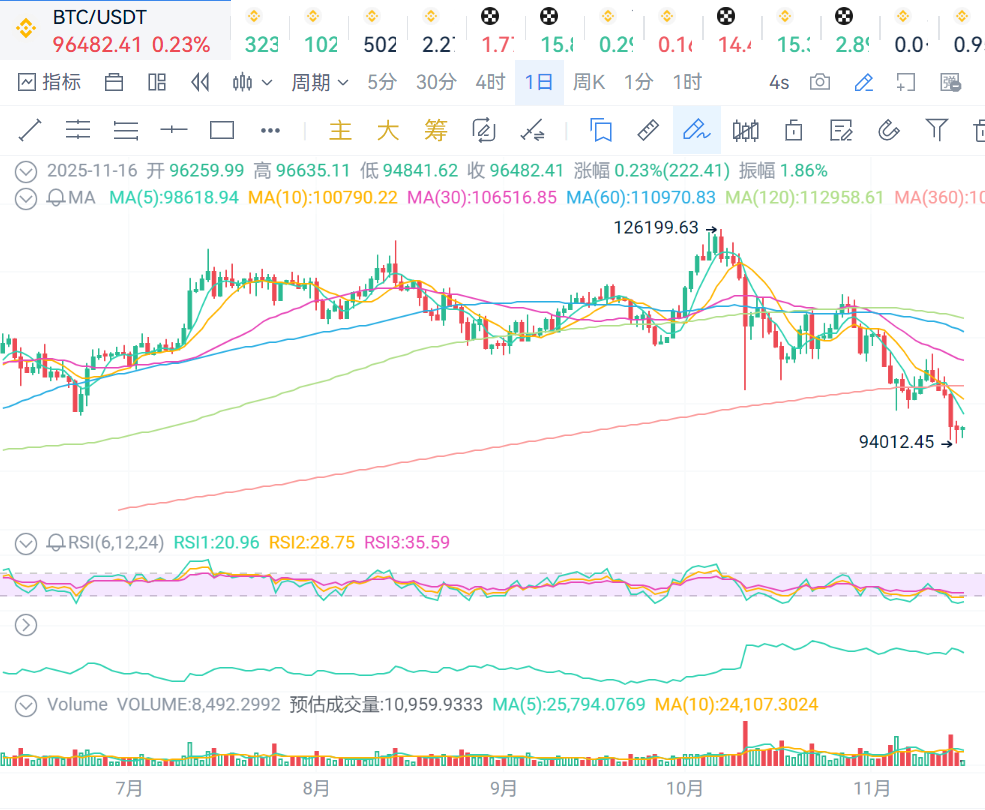Click the BTC/USDT ticker header
The height and width of the screenshot is (810, 985).
[99, 18]
